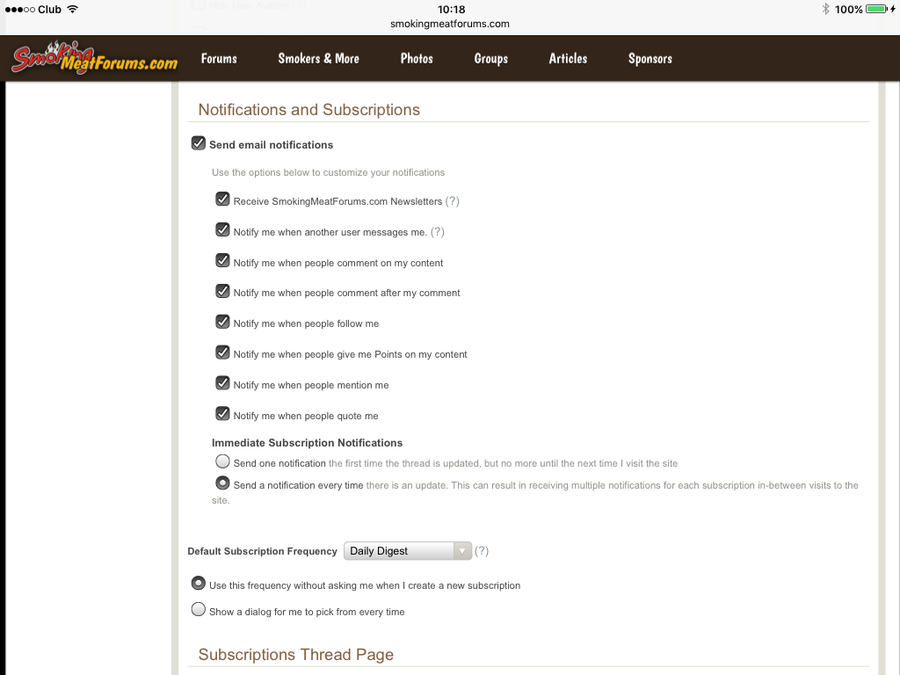Tap the battery icon in status bar
This screenshot has height=675, width=900.
pyautogui.click(x=876, y=9)
